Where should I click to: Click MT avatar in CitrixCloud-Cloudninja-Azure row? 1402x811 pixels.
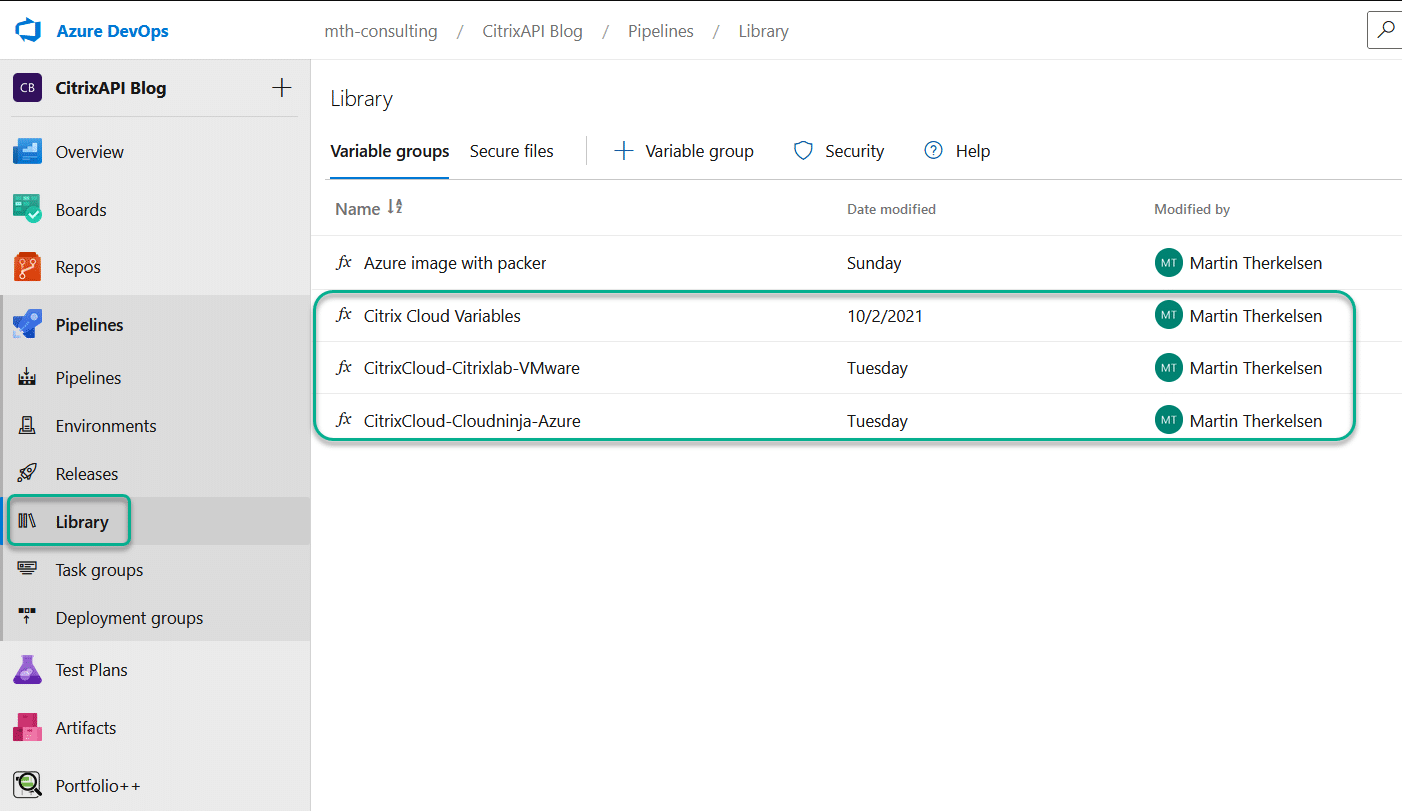coord(1168,421)
